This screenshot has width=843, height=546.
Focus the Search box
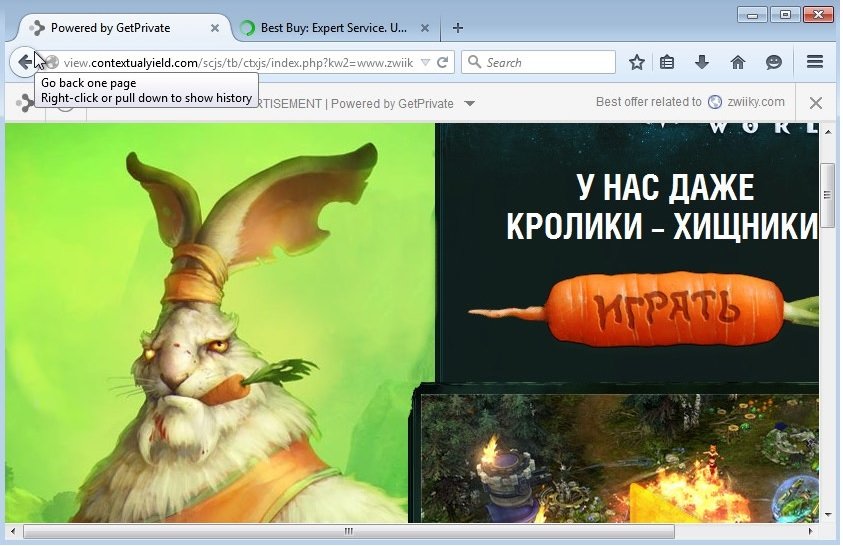tap(538, 62)
